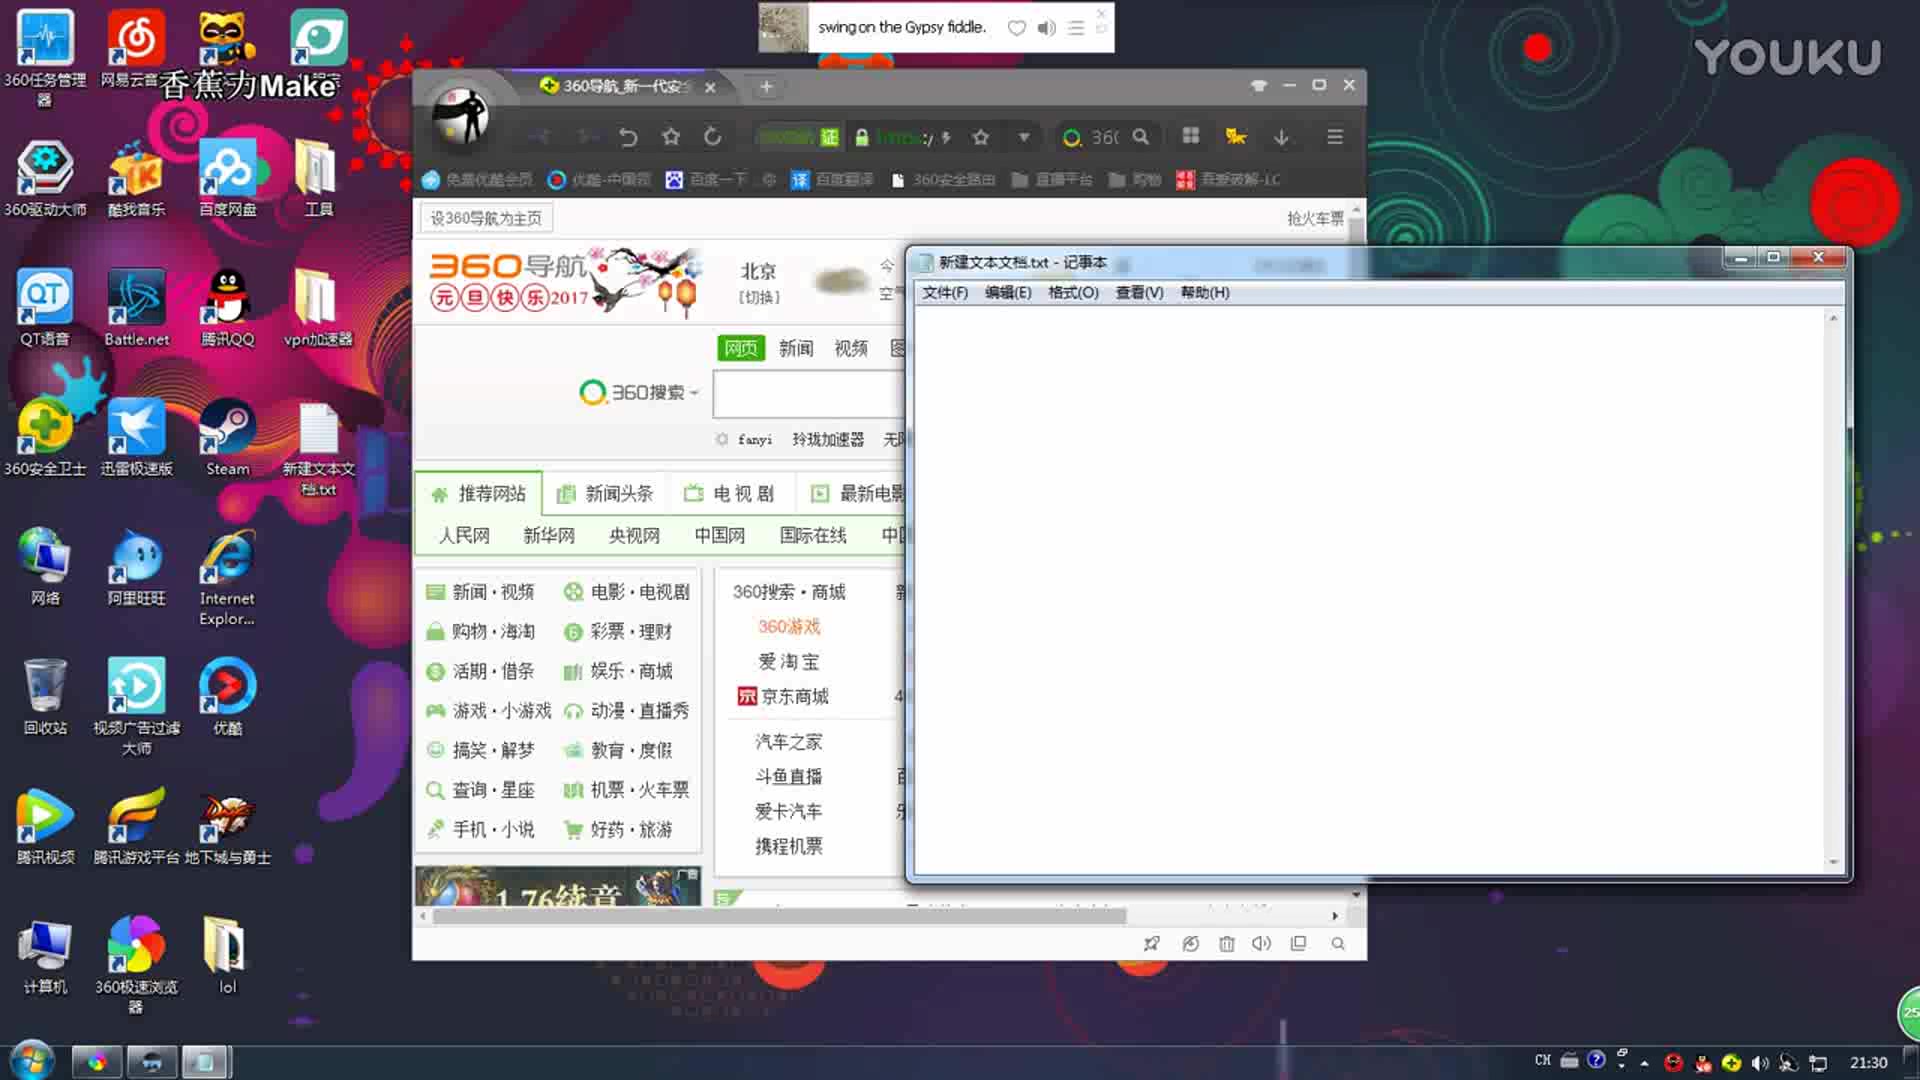Open the music player playlist icon
The width and height of the screenshot is (1920, 1080).
1076,28
